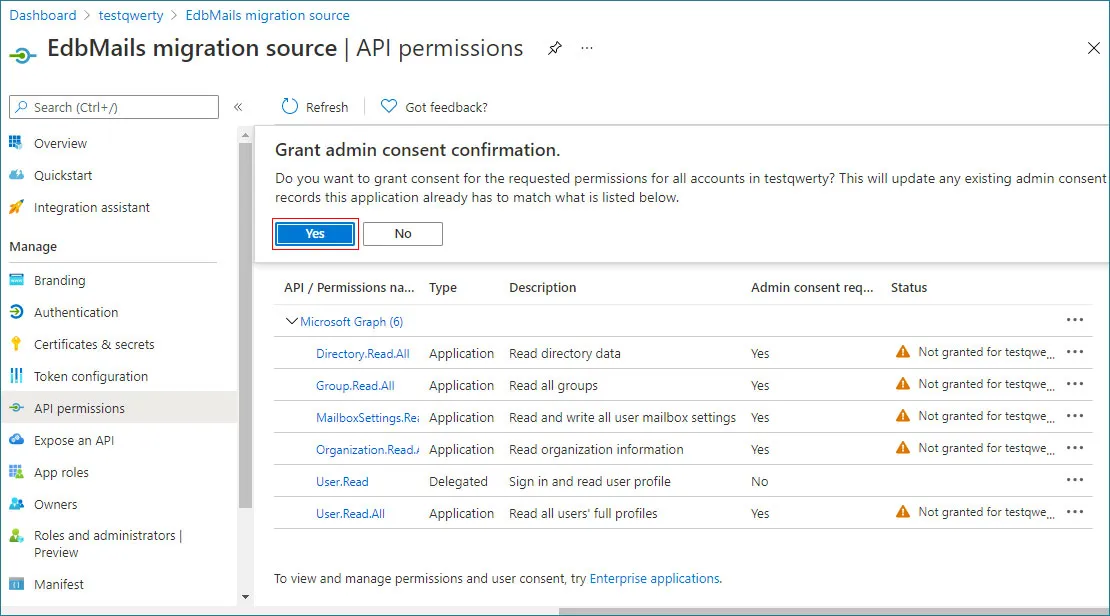1110x616 pixels.
Task: Open the EdbMails migration source breadcrumb
Action: 268,15
